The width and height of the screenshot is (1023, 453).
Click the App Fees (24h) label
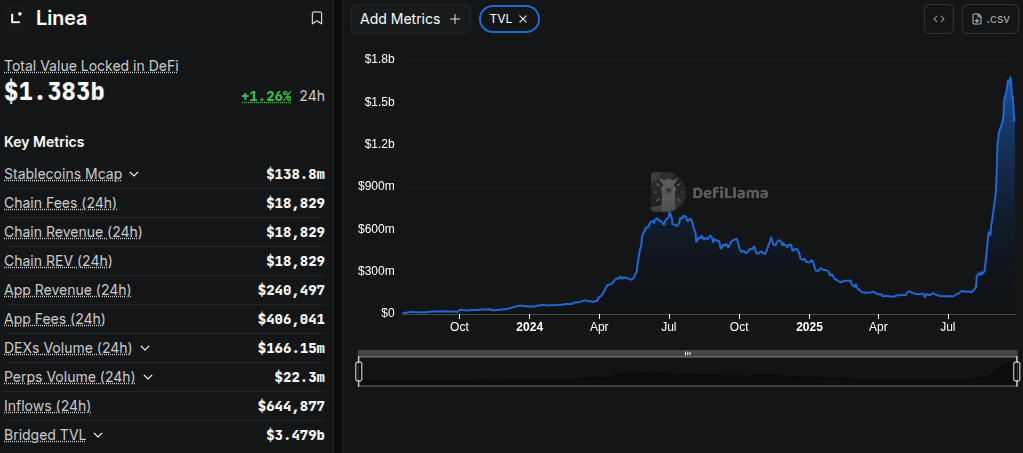(55, 319)
